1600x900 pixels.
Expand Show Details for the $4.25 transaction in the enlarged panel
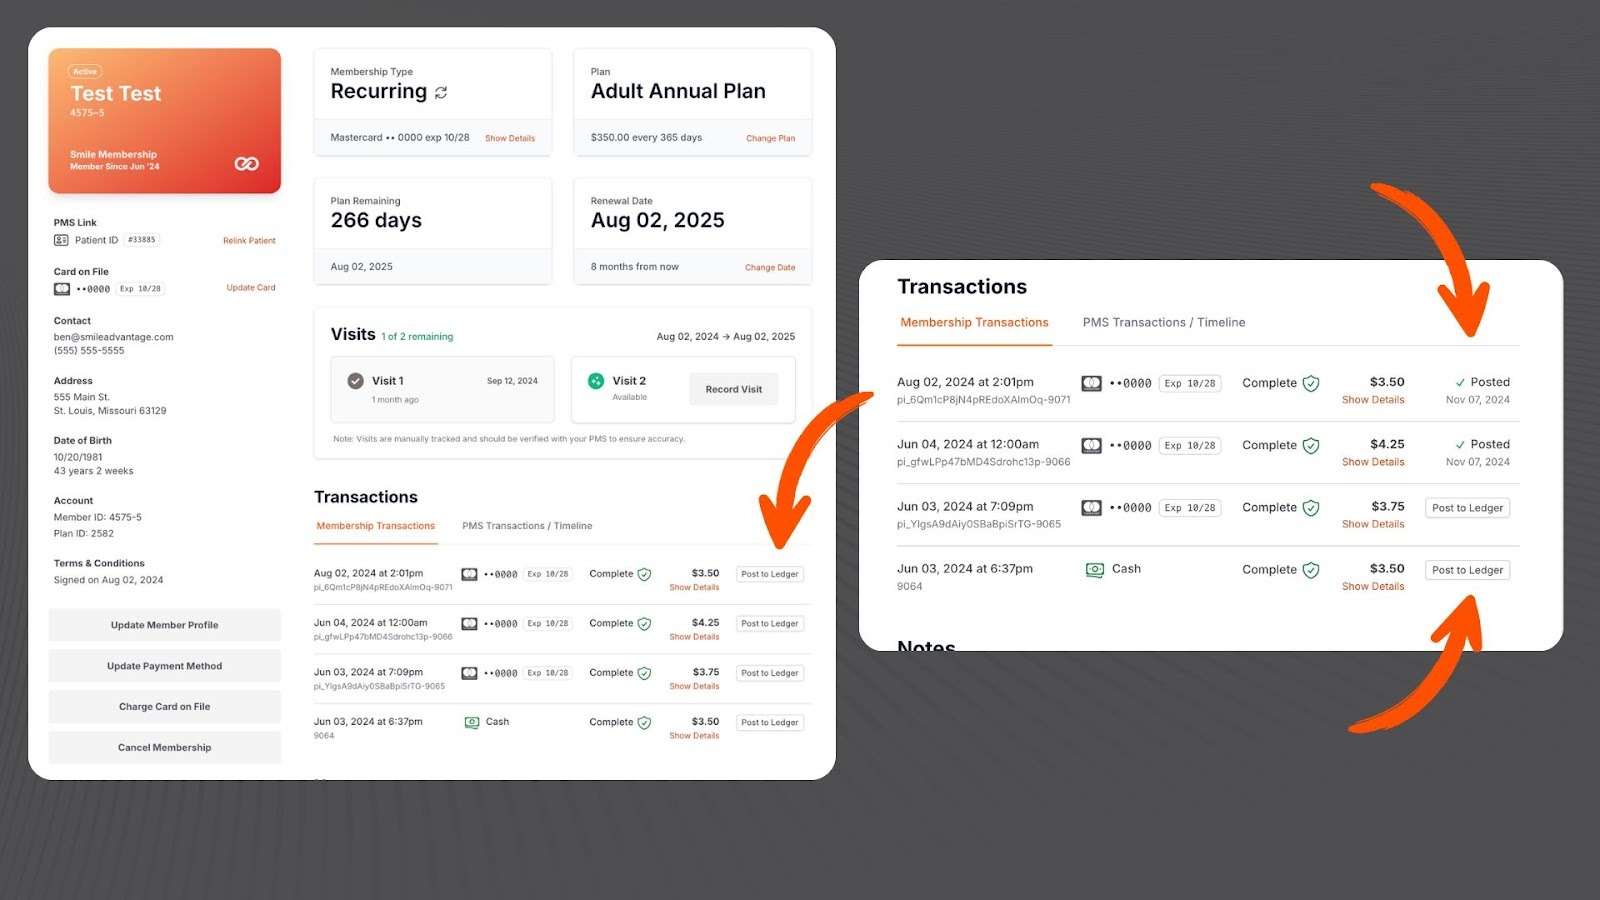click(1372, 462)
